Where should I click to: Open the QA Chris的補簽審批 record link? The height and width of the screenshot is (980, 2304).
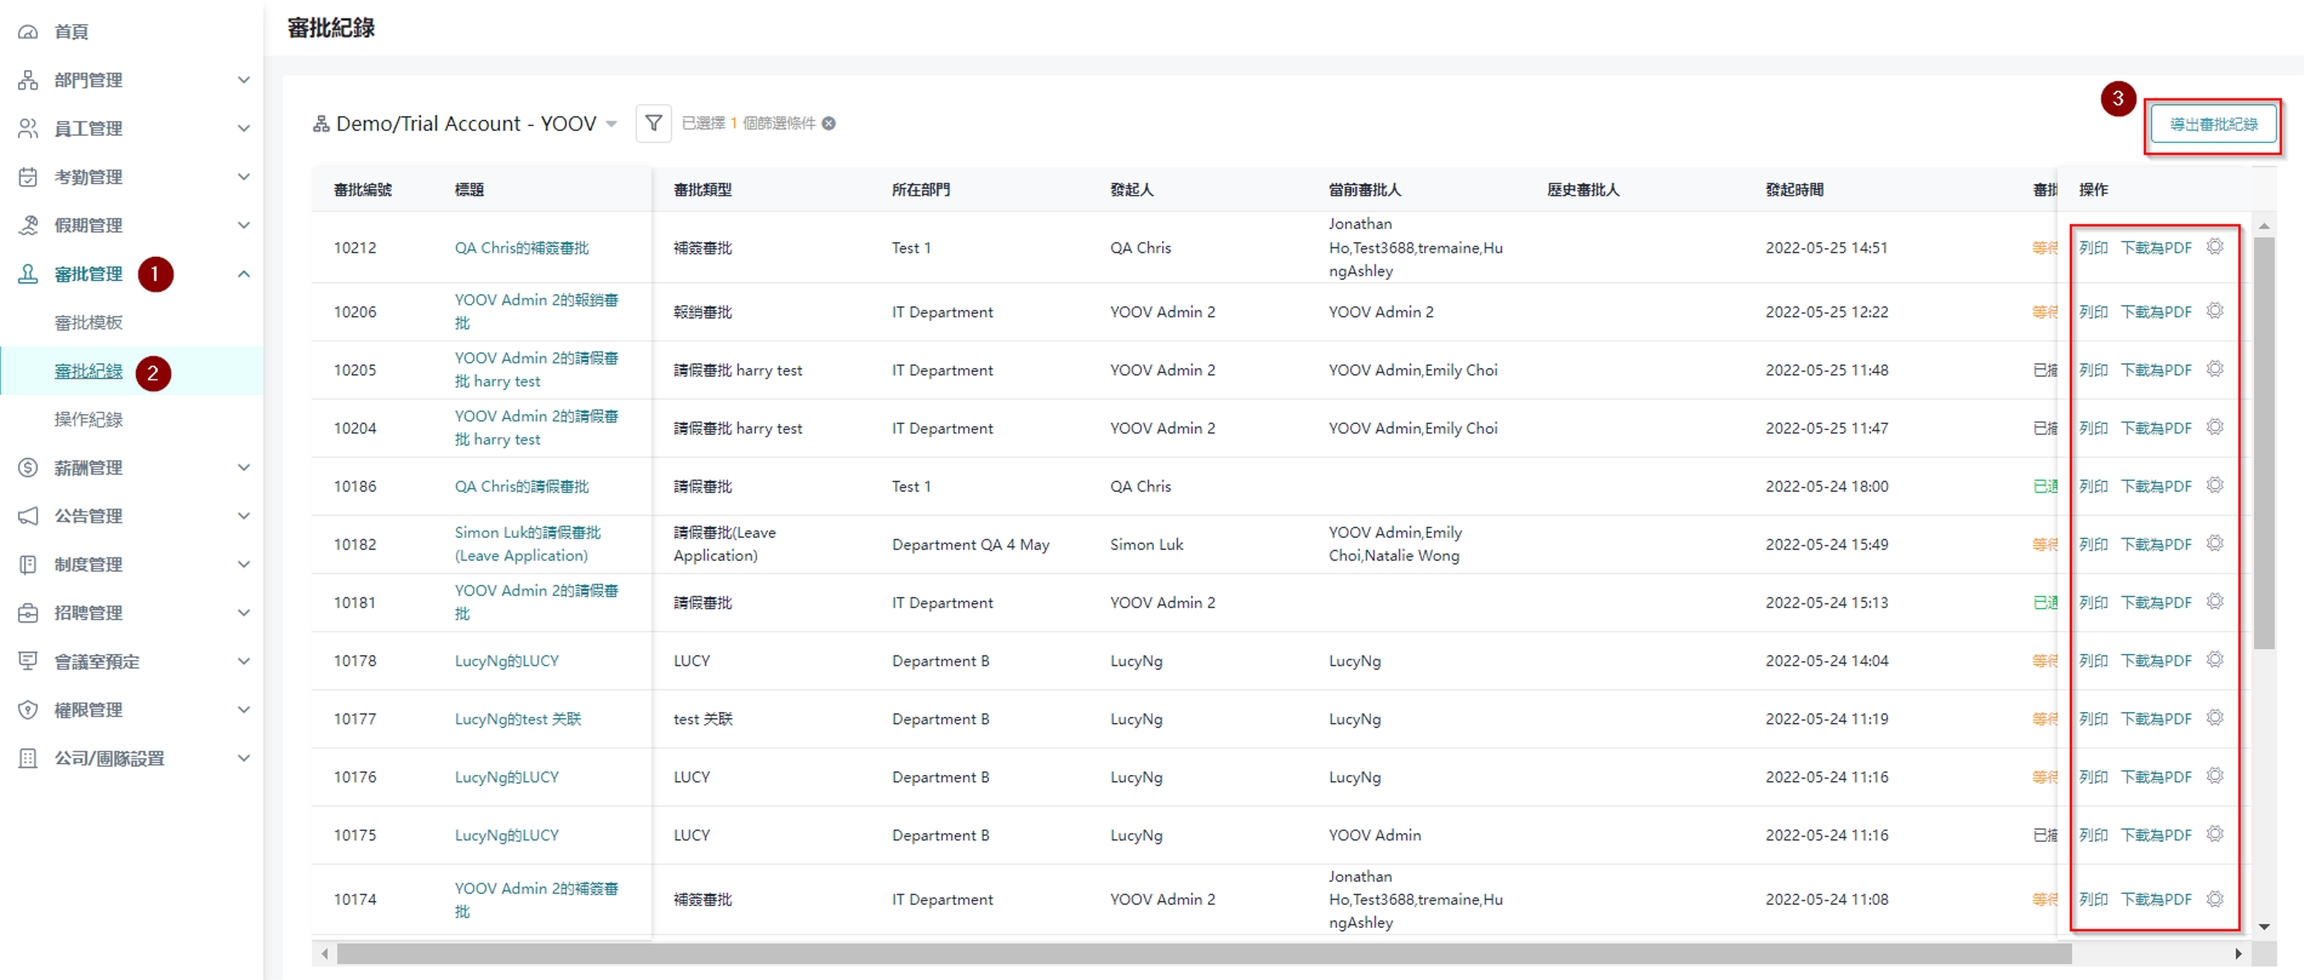pos(521,248)
